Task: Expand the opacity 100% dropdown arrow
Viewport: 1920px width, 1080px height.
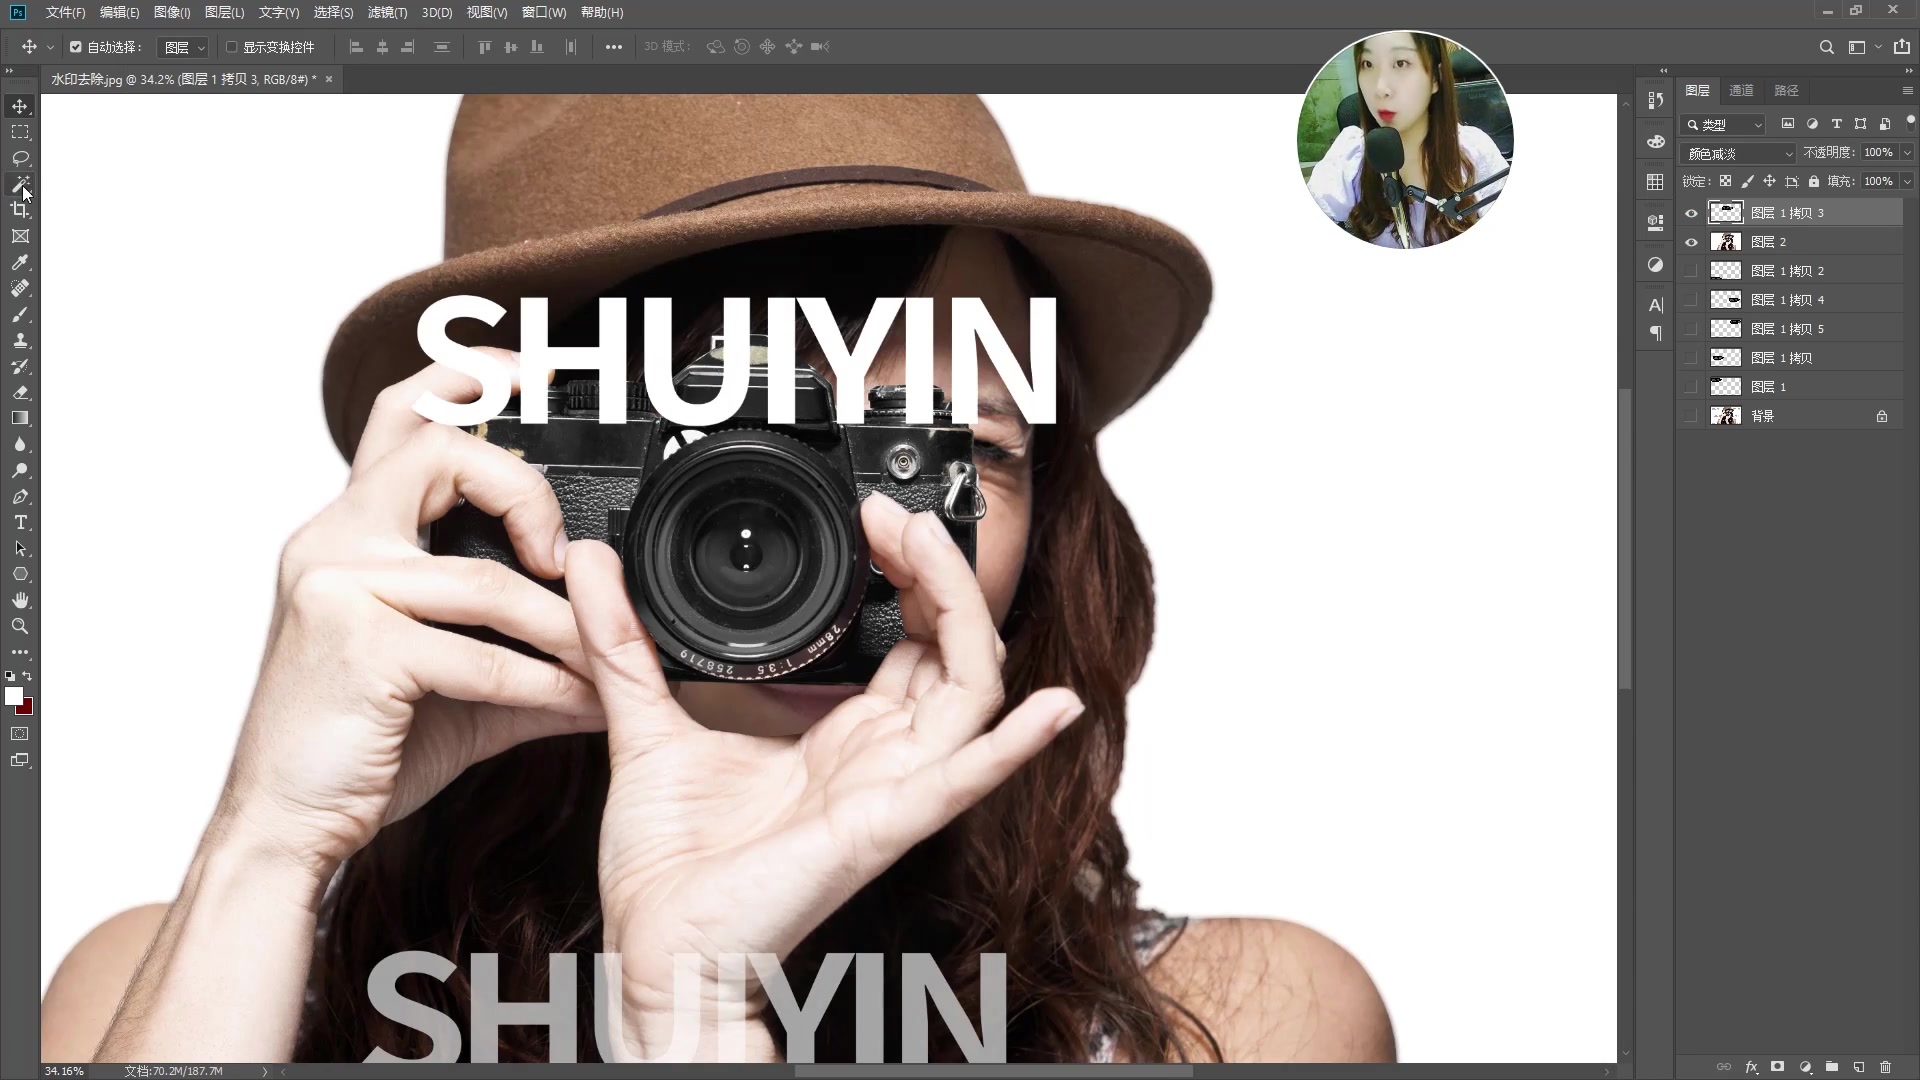Action: [1907, 153]
